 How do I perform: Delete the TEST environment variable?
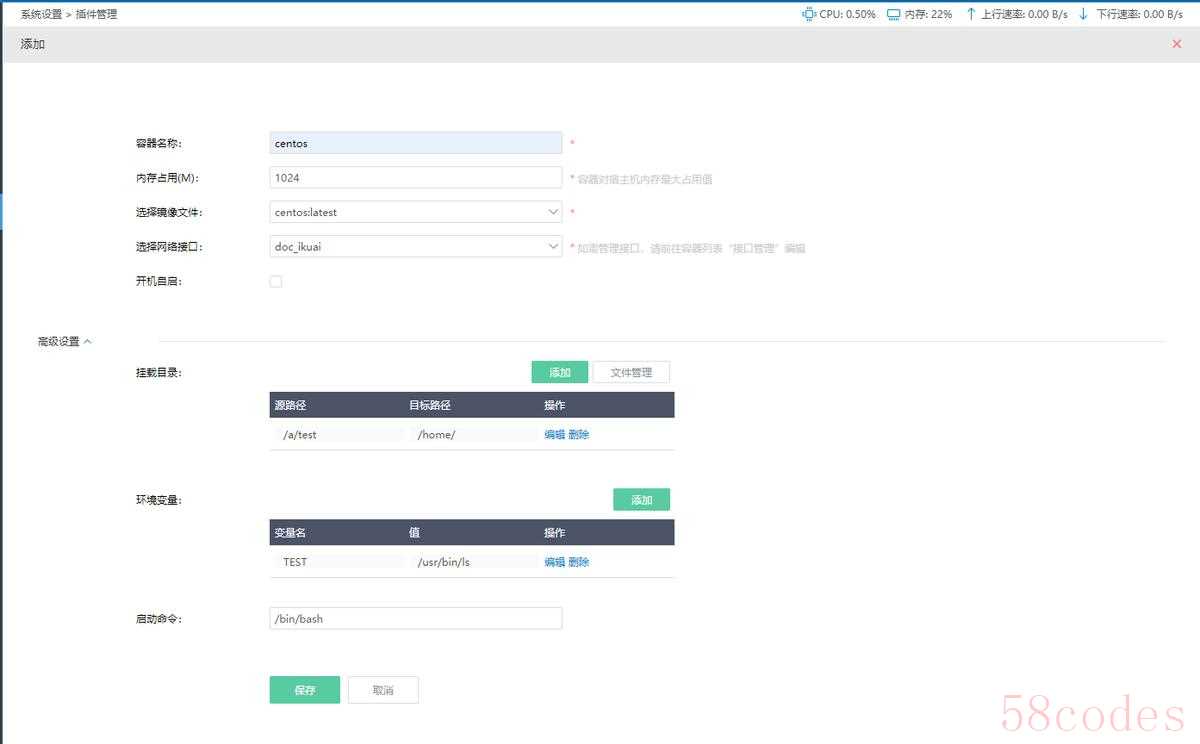pos(579,562)
